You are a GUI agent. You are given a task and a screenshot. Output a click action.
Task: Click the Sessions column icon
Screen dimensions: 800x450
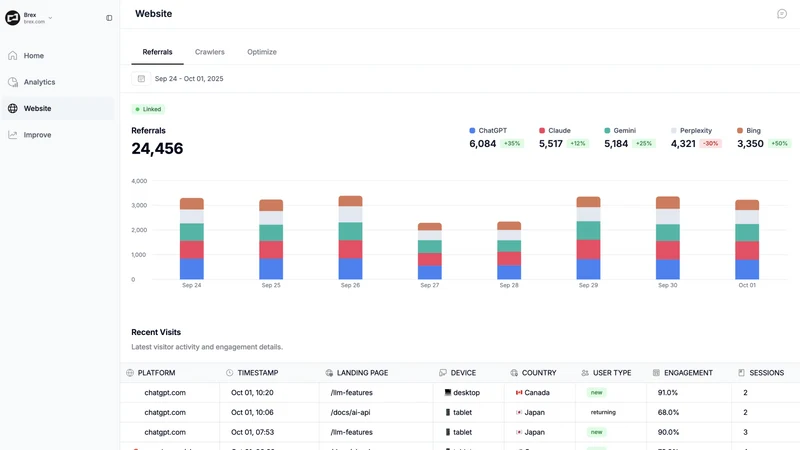741,373
